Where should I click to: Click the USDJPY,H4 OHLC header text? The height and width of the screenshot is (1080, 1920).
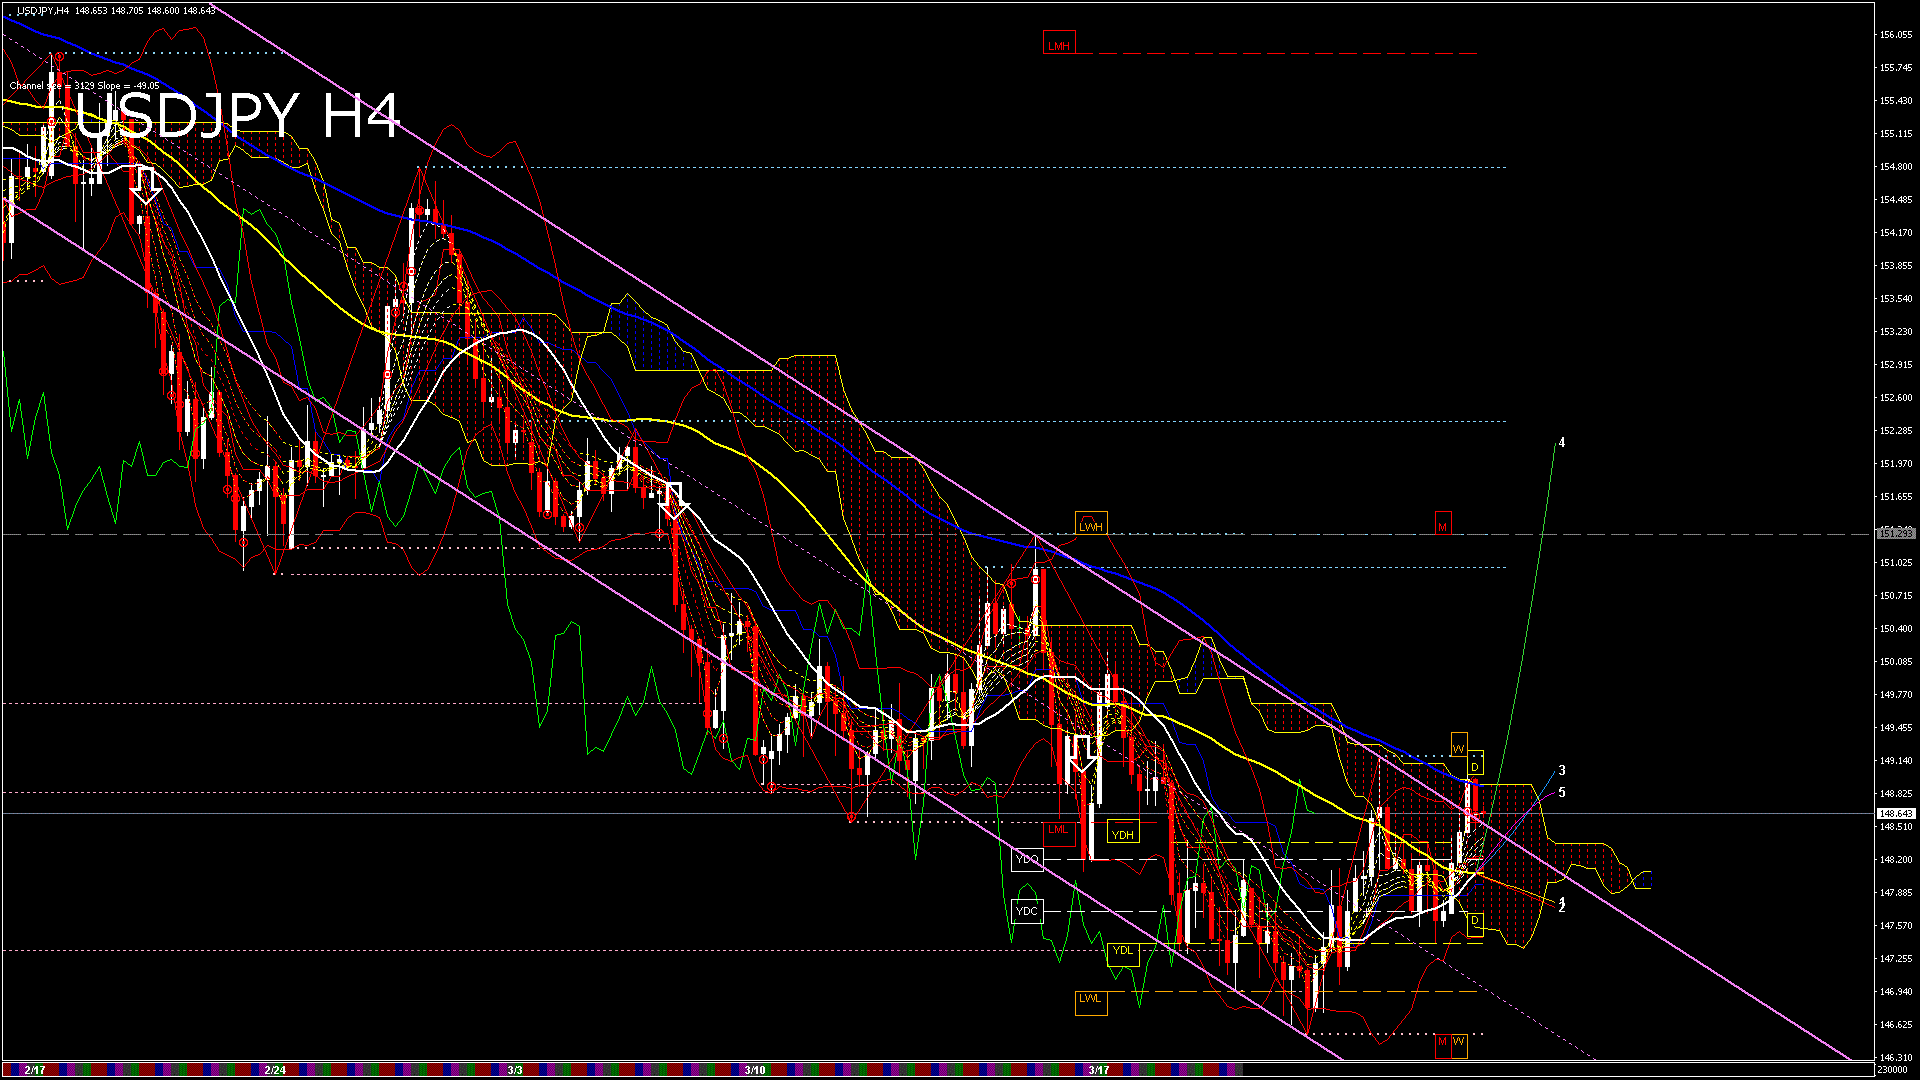click(x=116, y=10)
